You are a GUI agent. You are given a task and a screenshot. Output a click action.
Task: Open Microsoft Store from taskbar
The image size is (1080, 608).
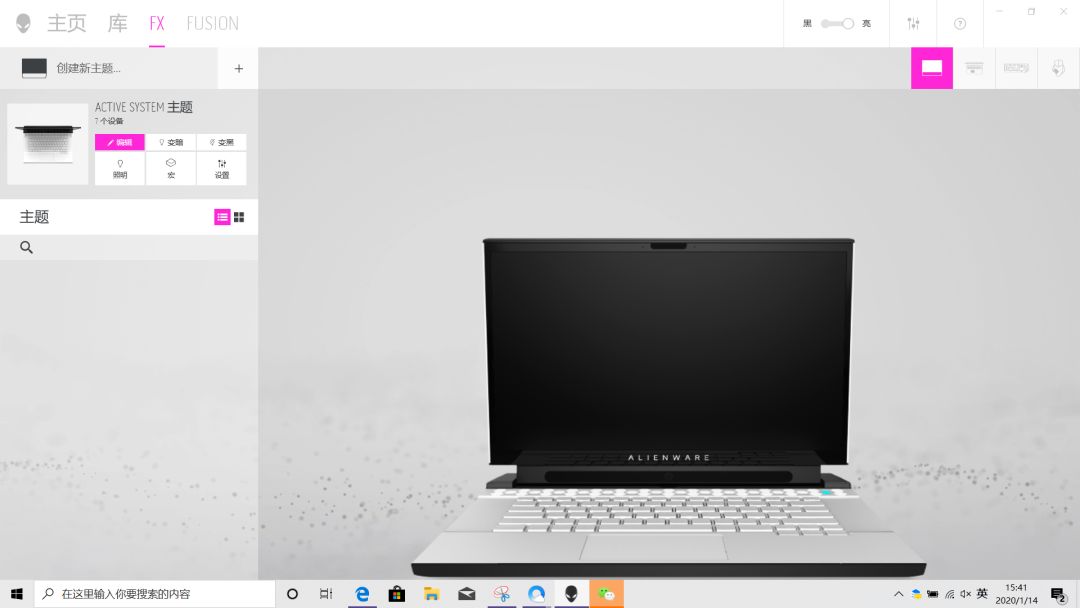tap(397, 594)
